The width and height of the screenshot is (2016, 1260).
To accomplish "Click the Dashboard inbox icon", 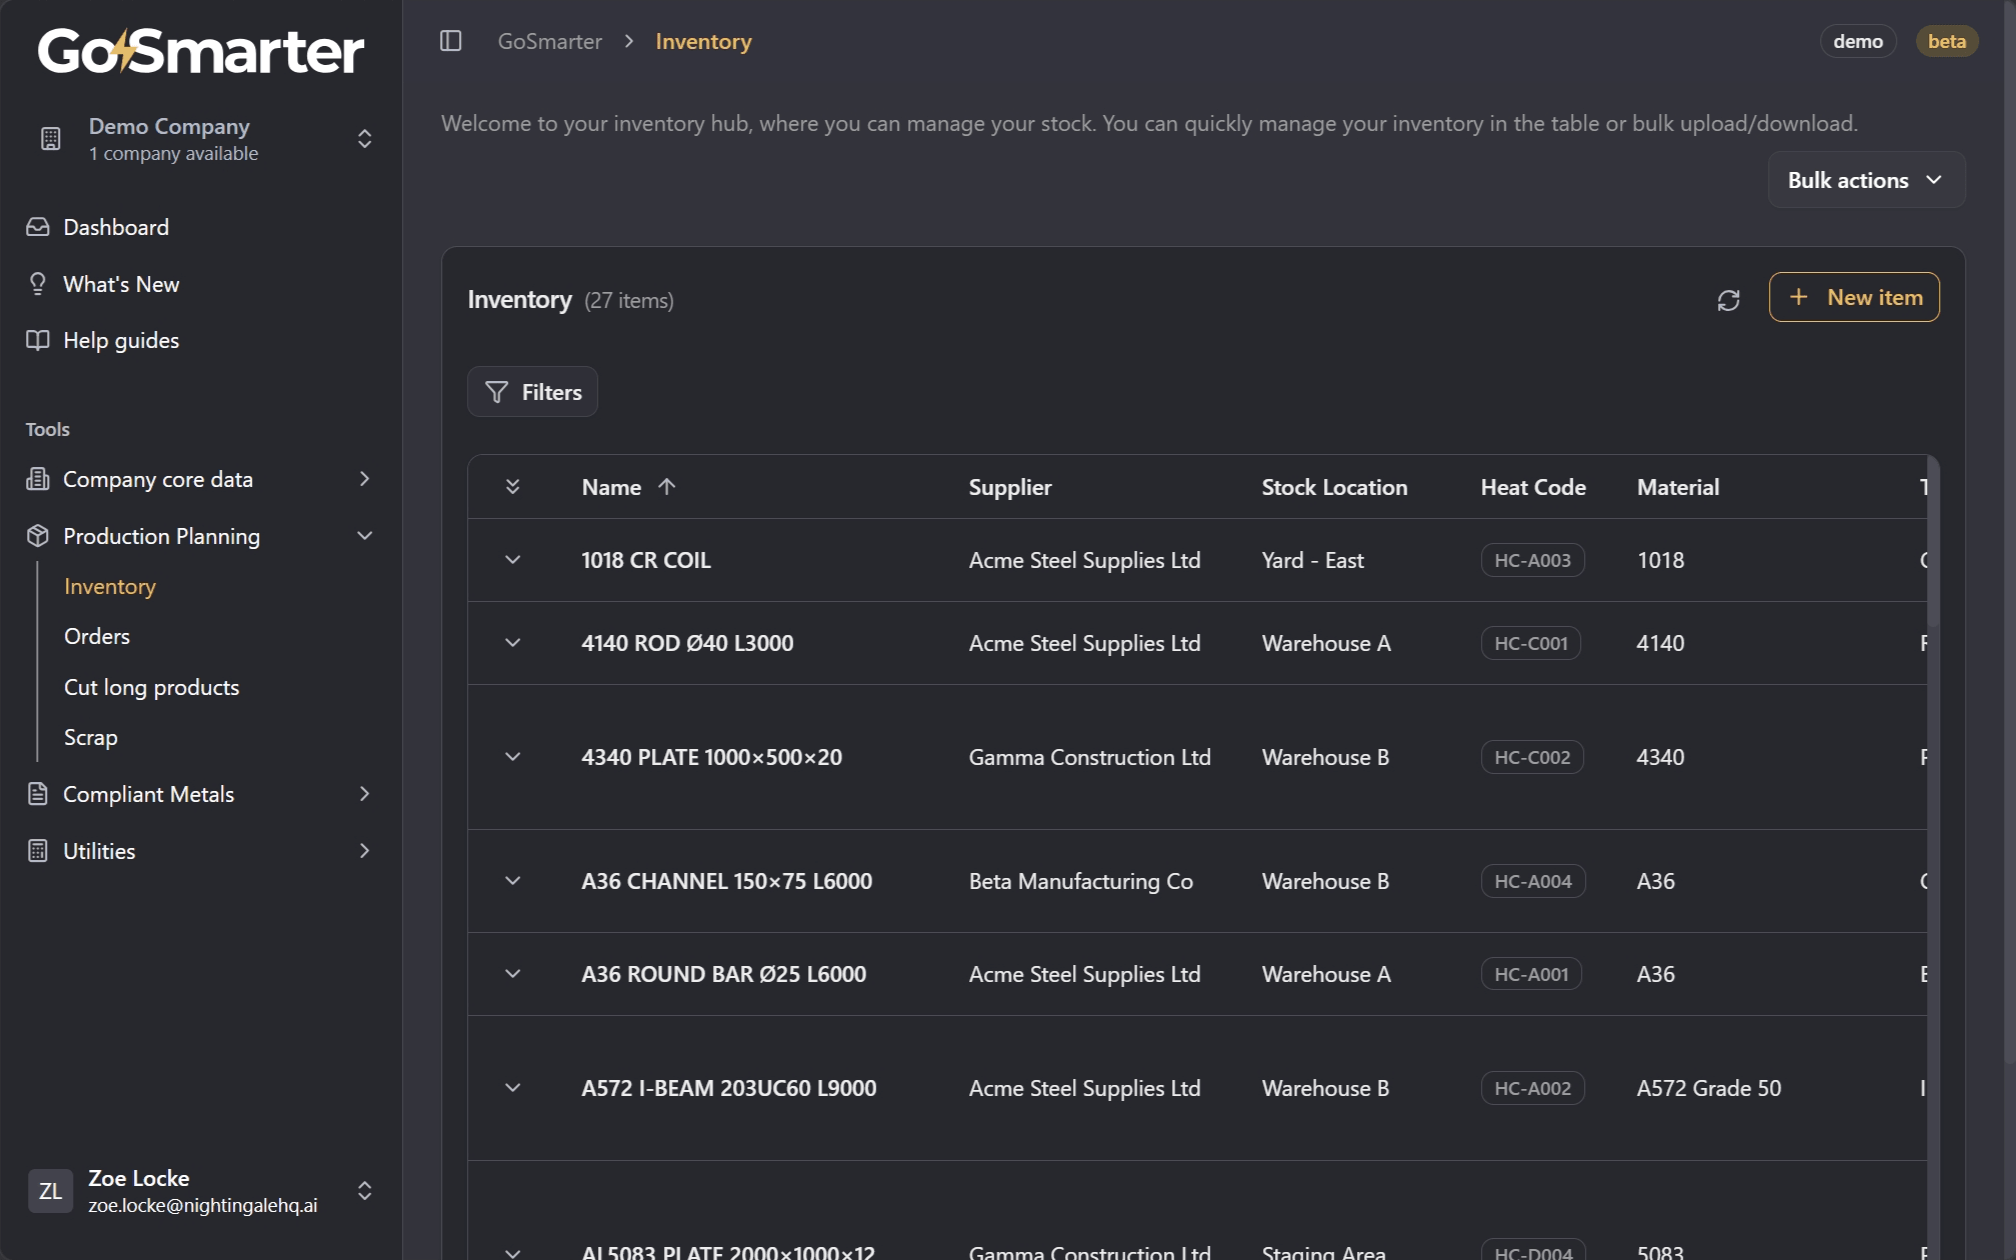I will click(38, 227).
